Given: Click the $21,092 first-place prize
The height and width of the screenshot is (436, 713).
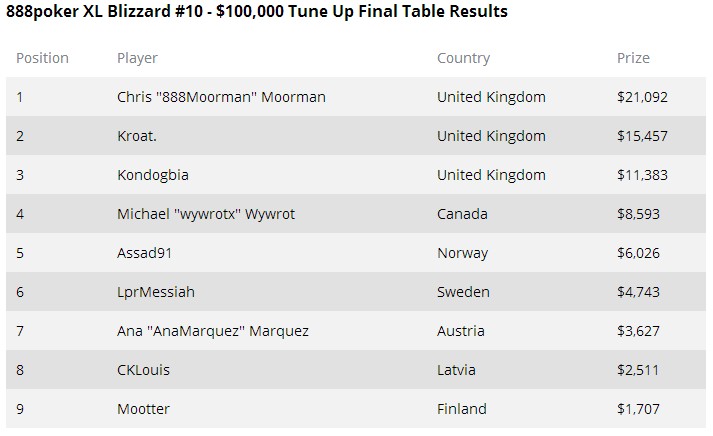Looking at the screenshot, I should coord(642,97).
